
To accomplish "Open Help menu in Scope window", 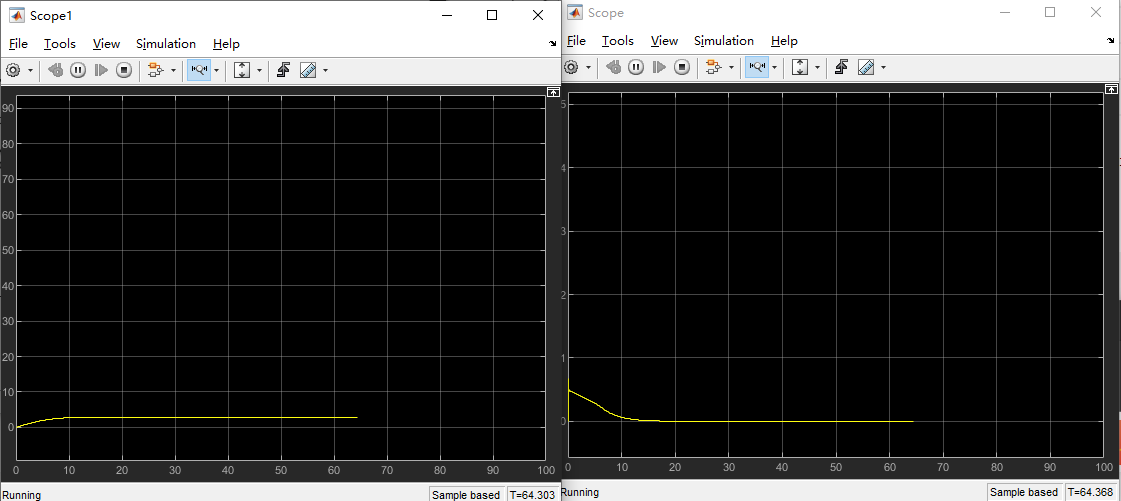I will click(x=784, y=41).
